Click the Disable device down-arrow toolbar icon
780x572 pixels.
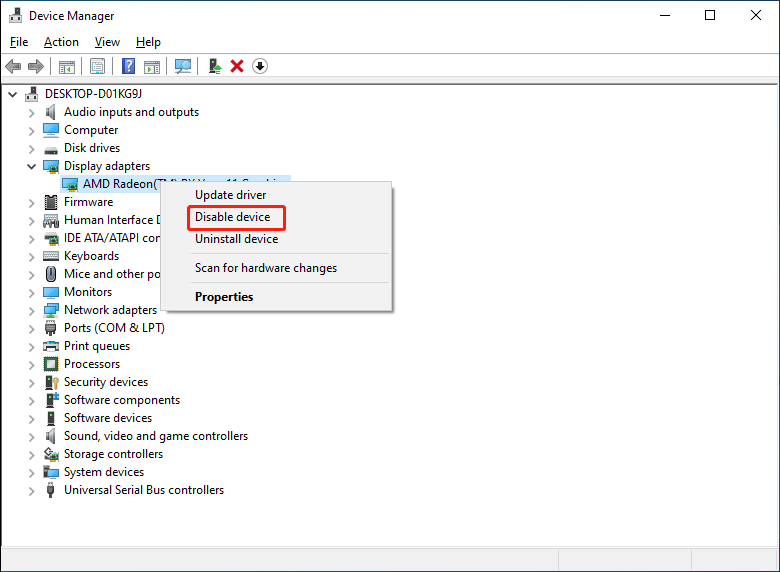(x=260, y=66)
